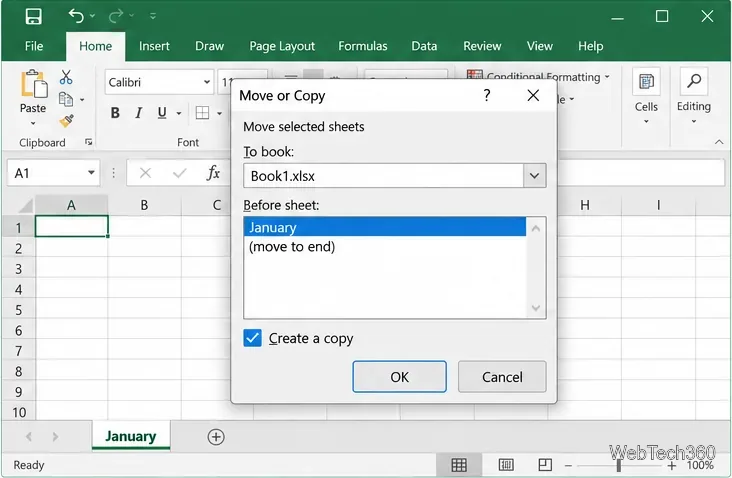Click the OK button
The width and height of the screenshot is (732, 478).
[400, 377]
